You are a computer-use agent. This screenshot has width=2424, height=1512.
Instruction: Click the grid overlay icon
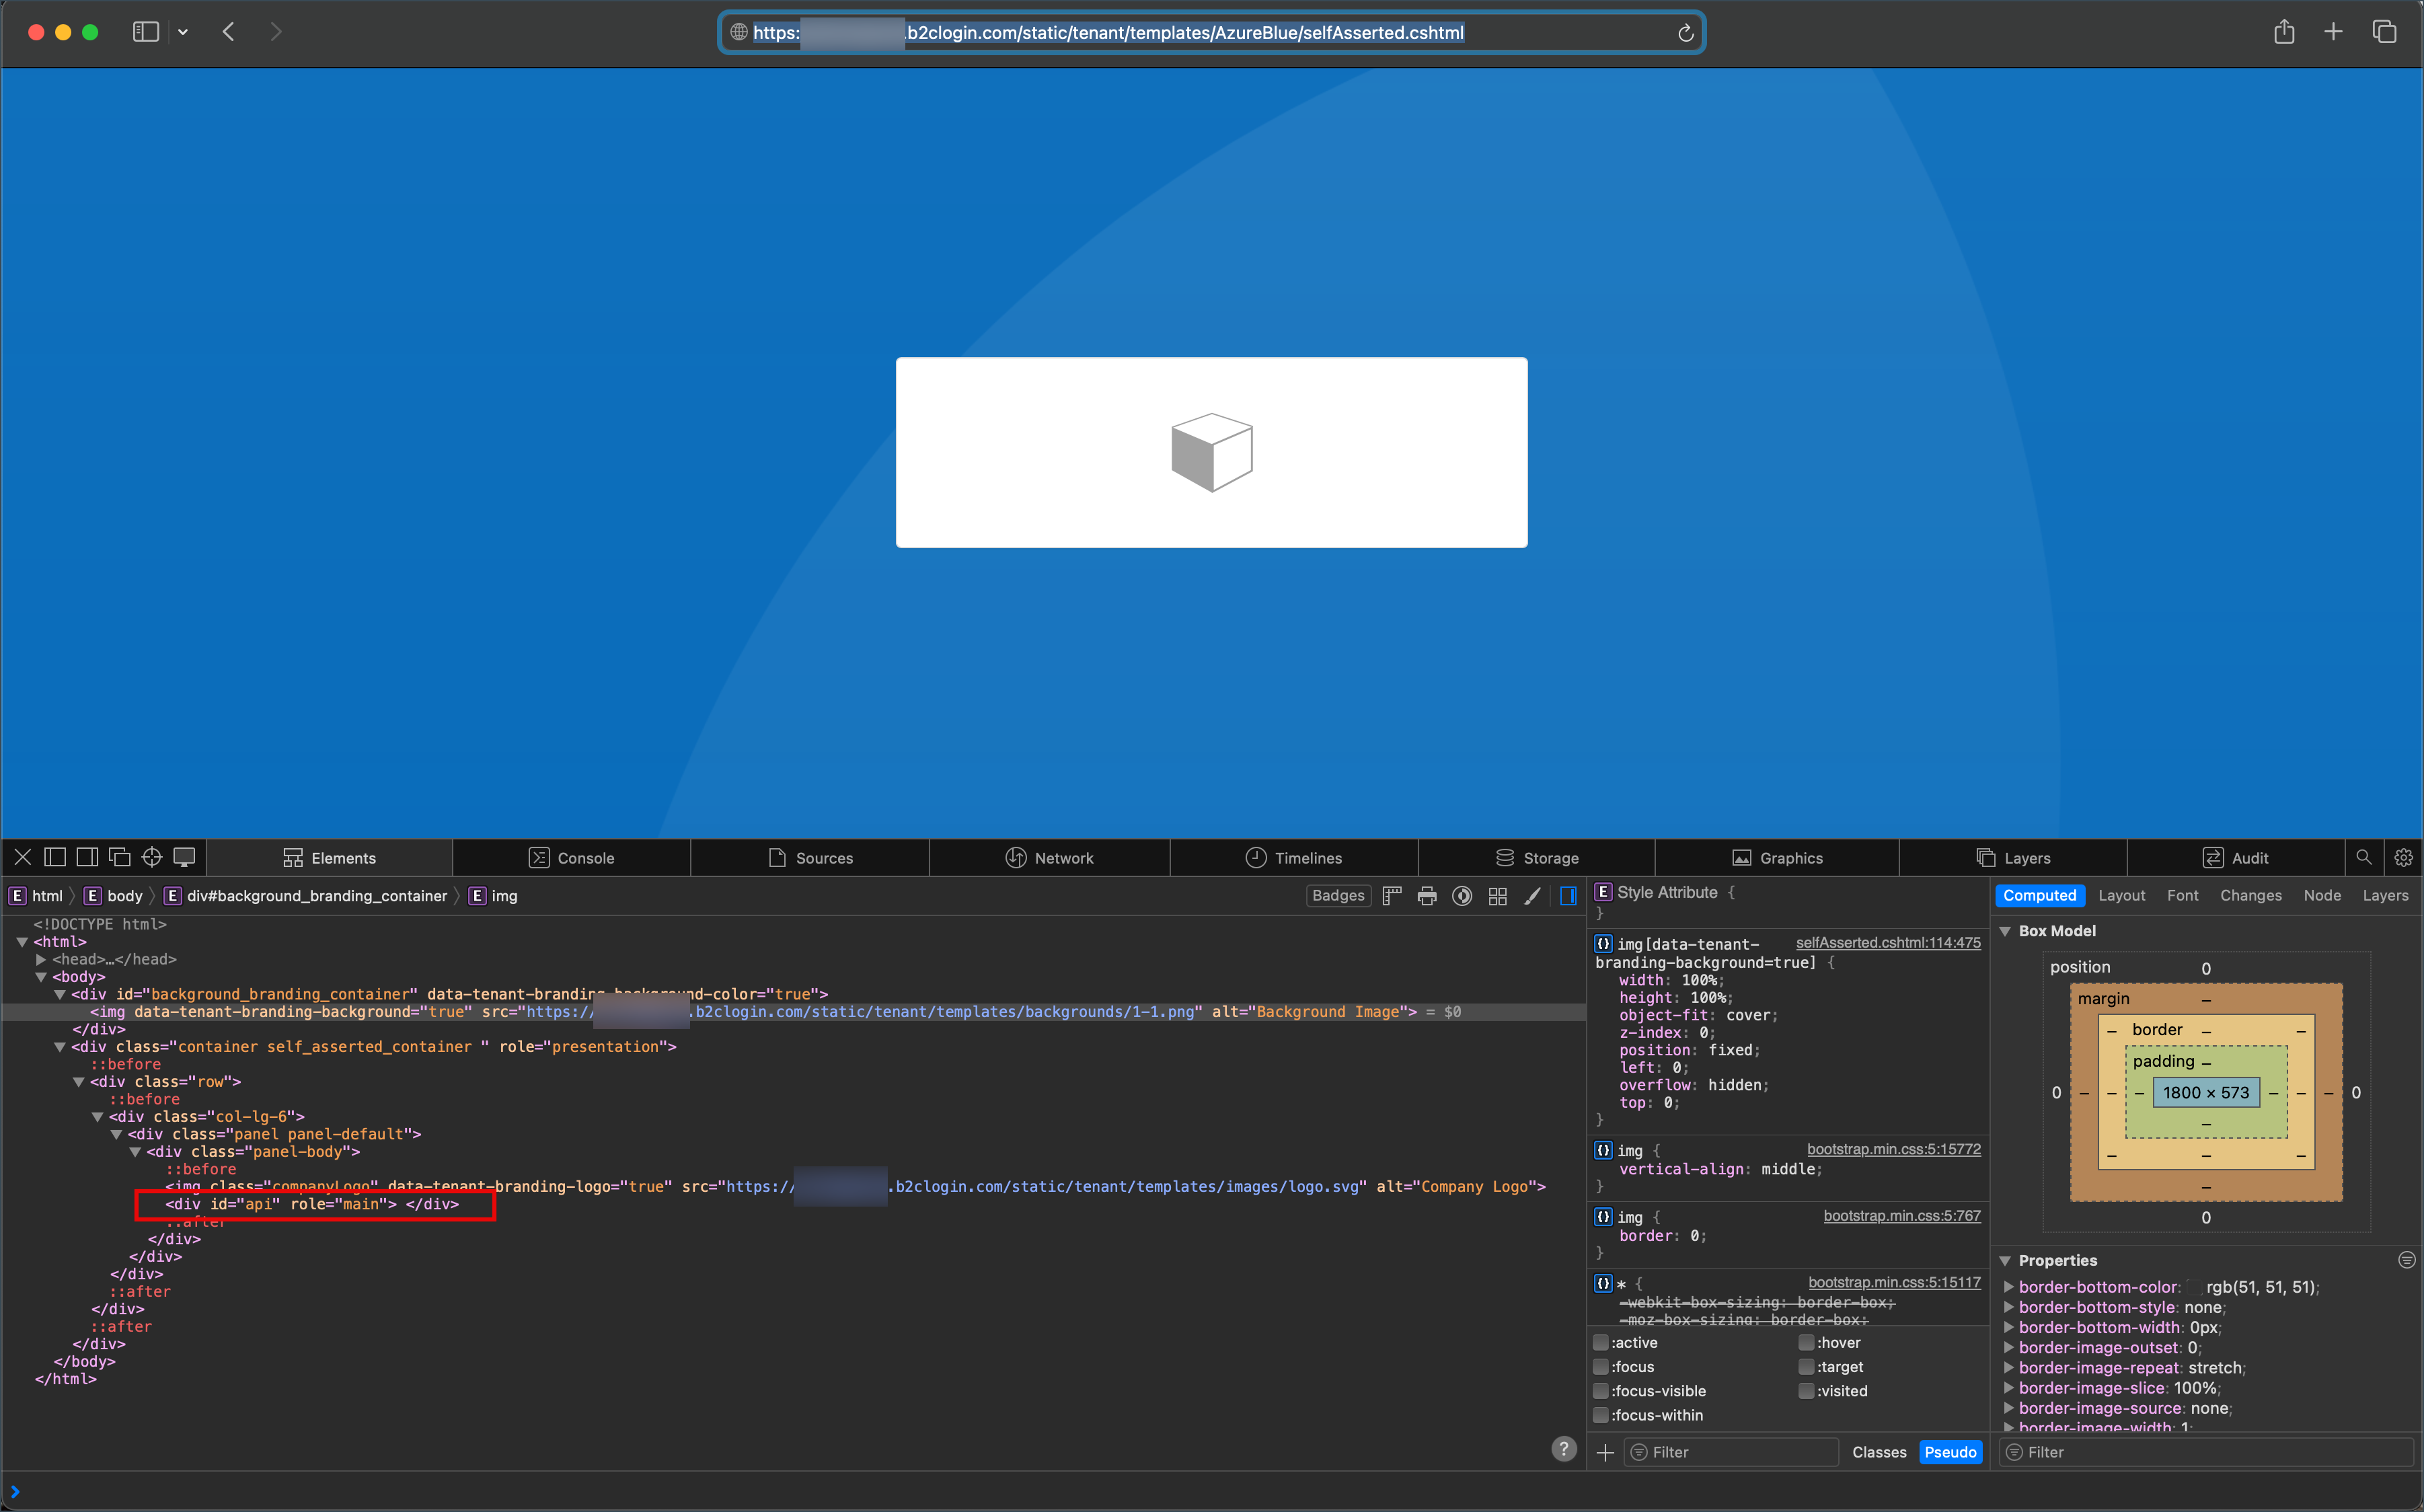coord(1497,896)
